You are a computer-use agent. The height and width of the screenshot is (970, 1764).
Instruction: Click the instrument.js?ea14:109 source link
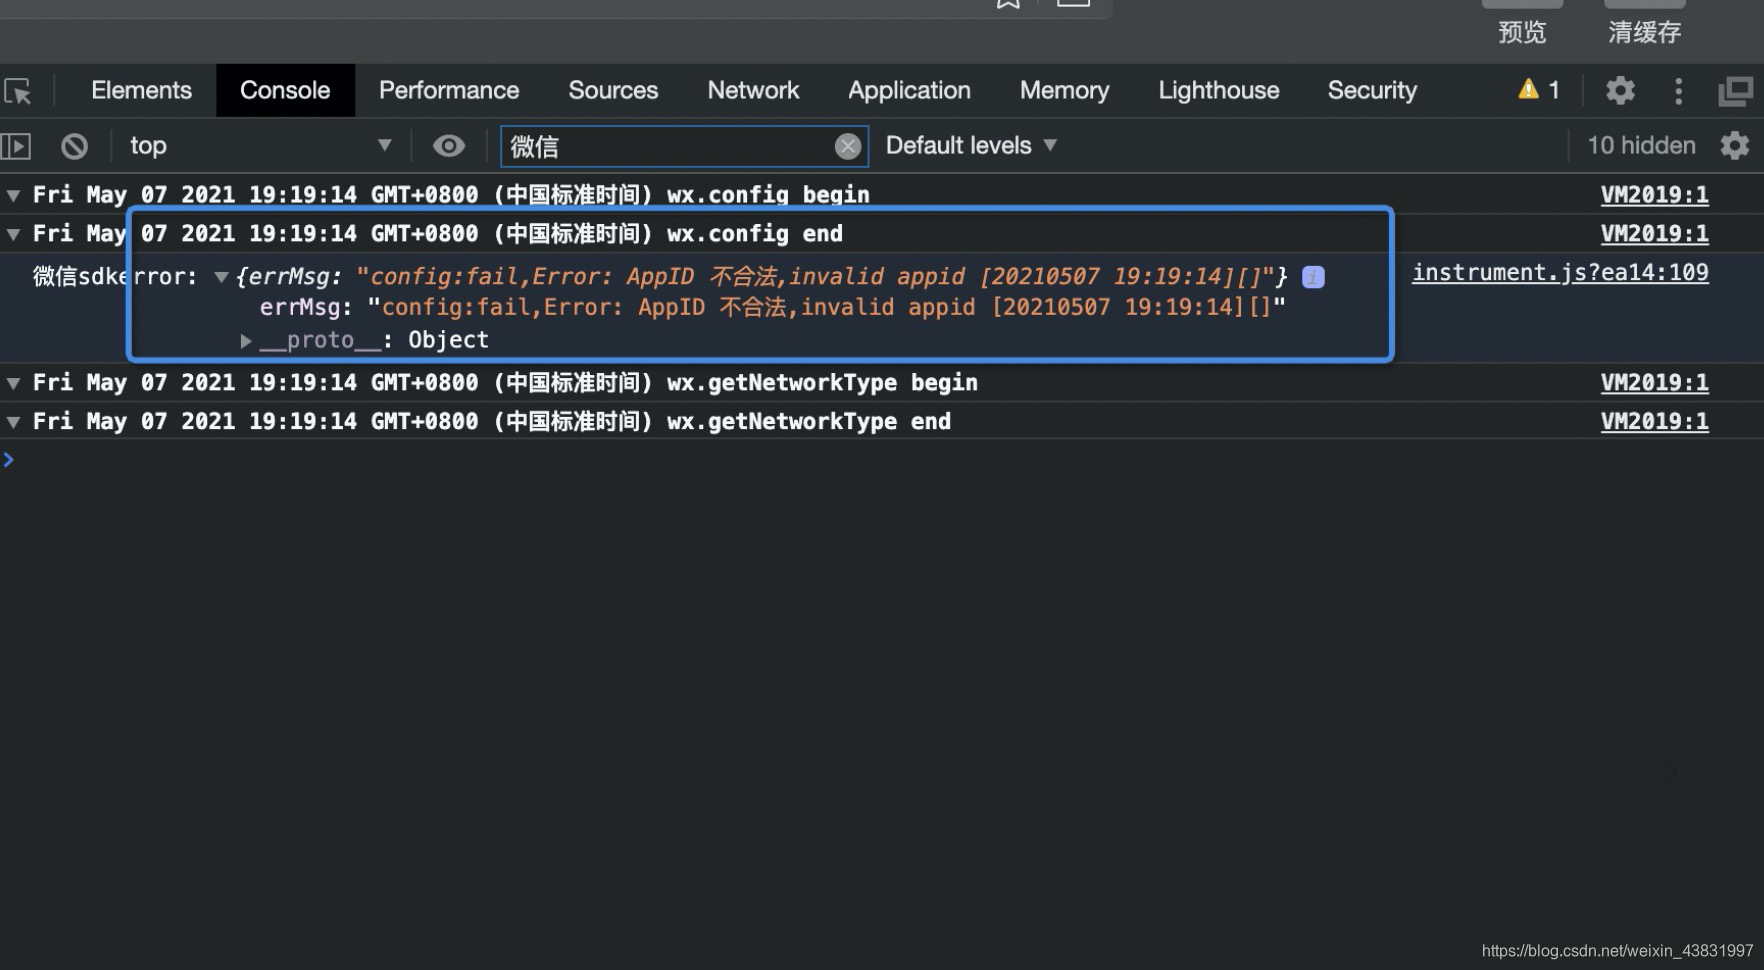1560,272
